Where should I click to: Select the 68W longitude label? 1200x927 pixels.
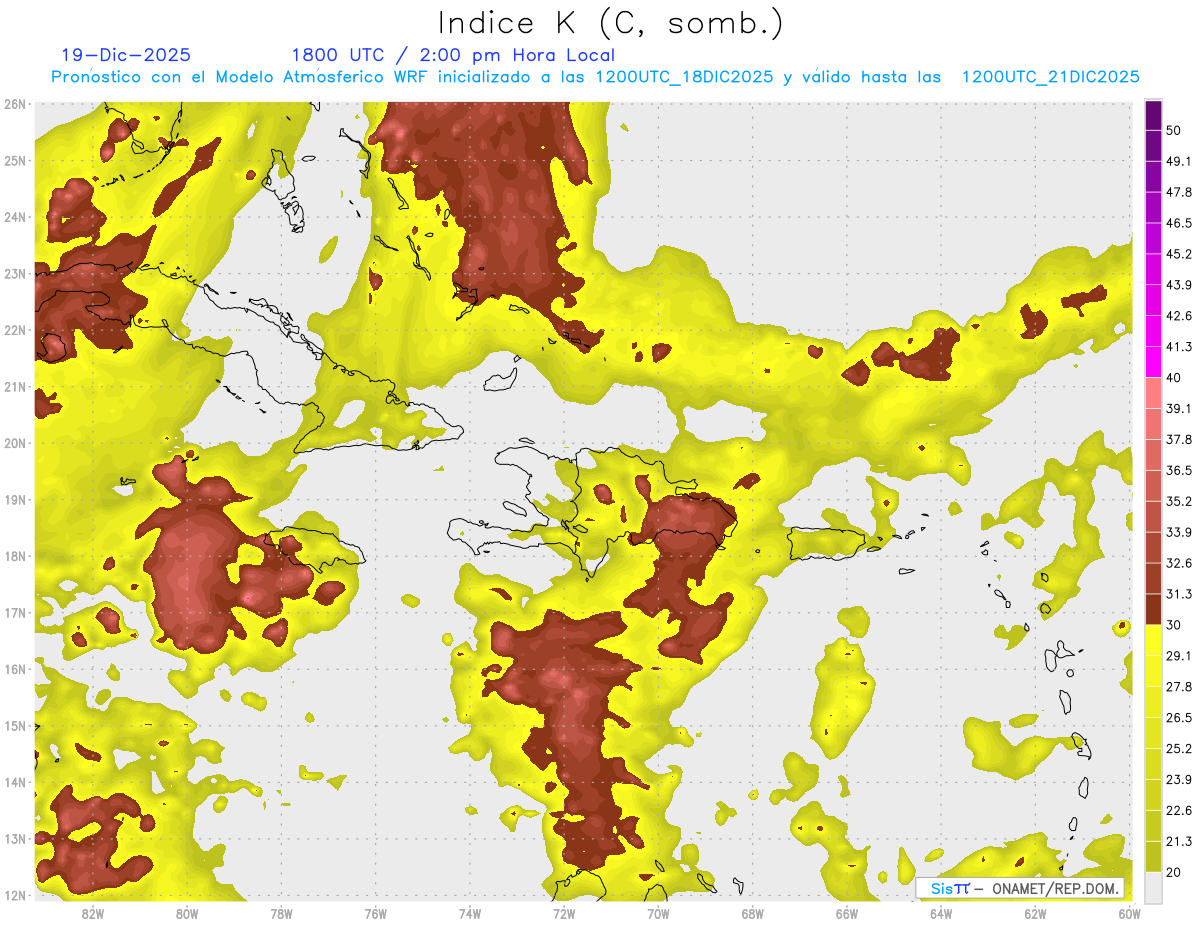click(x=752, y=913)
